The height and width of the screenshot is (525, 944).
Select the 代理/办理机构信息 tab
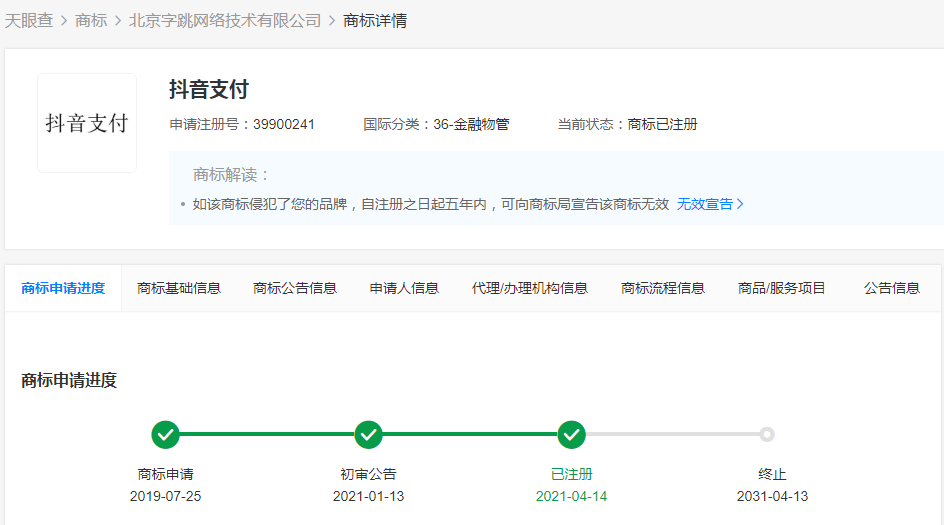point(530,288)
